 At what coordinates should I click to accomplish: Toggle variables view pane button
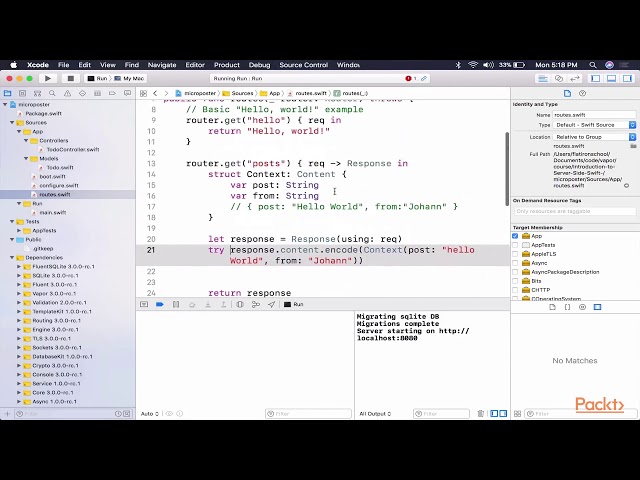494,413
